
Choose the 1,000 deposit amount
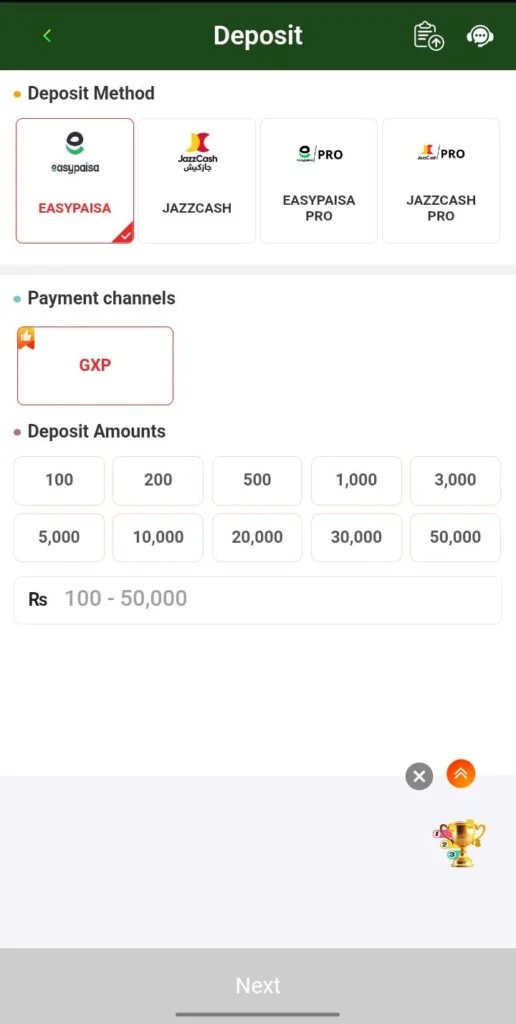point(357,481)
